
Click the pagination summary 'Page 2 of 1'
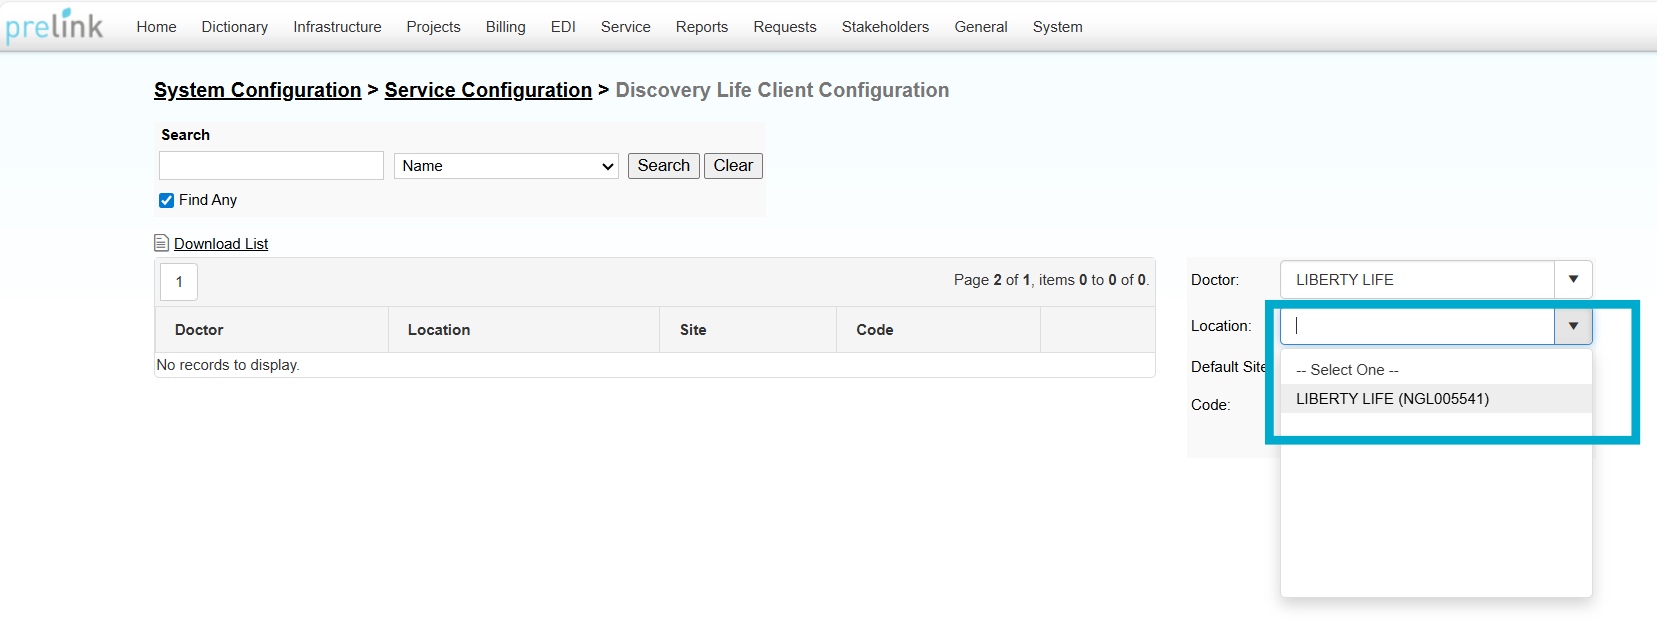992,280
